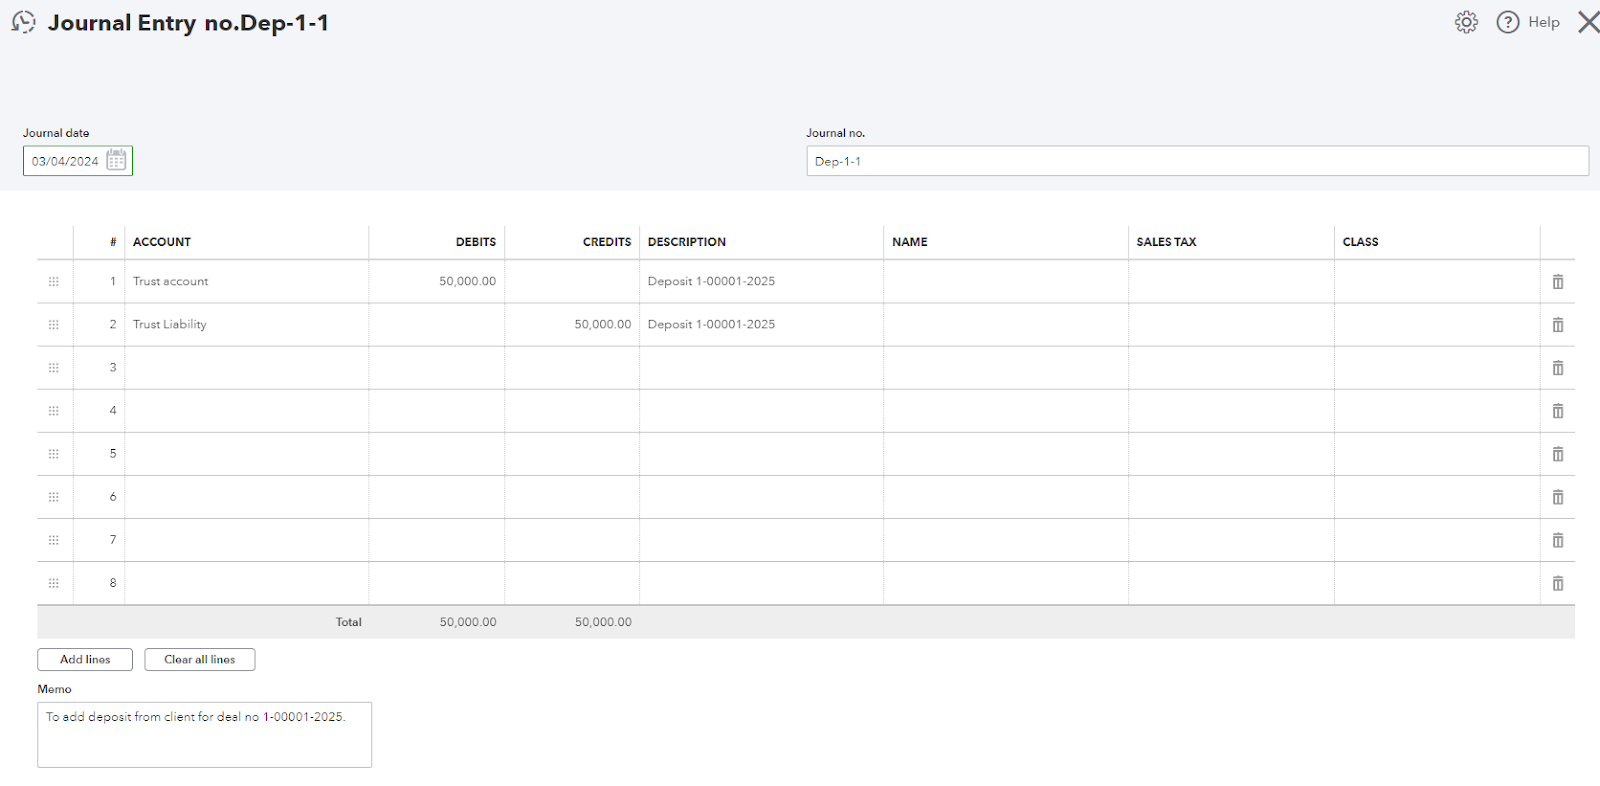
Task: Click into the Memo text box
Action: [204, 735]
